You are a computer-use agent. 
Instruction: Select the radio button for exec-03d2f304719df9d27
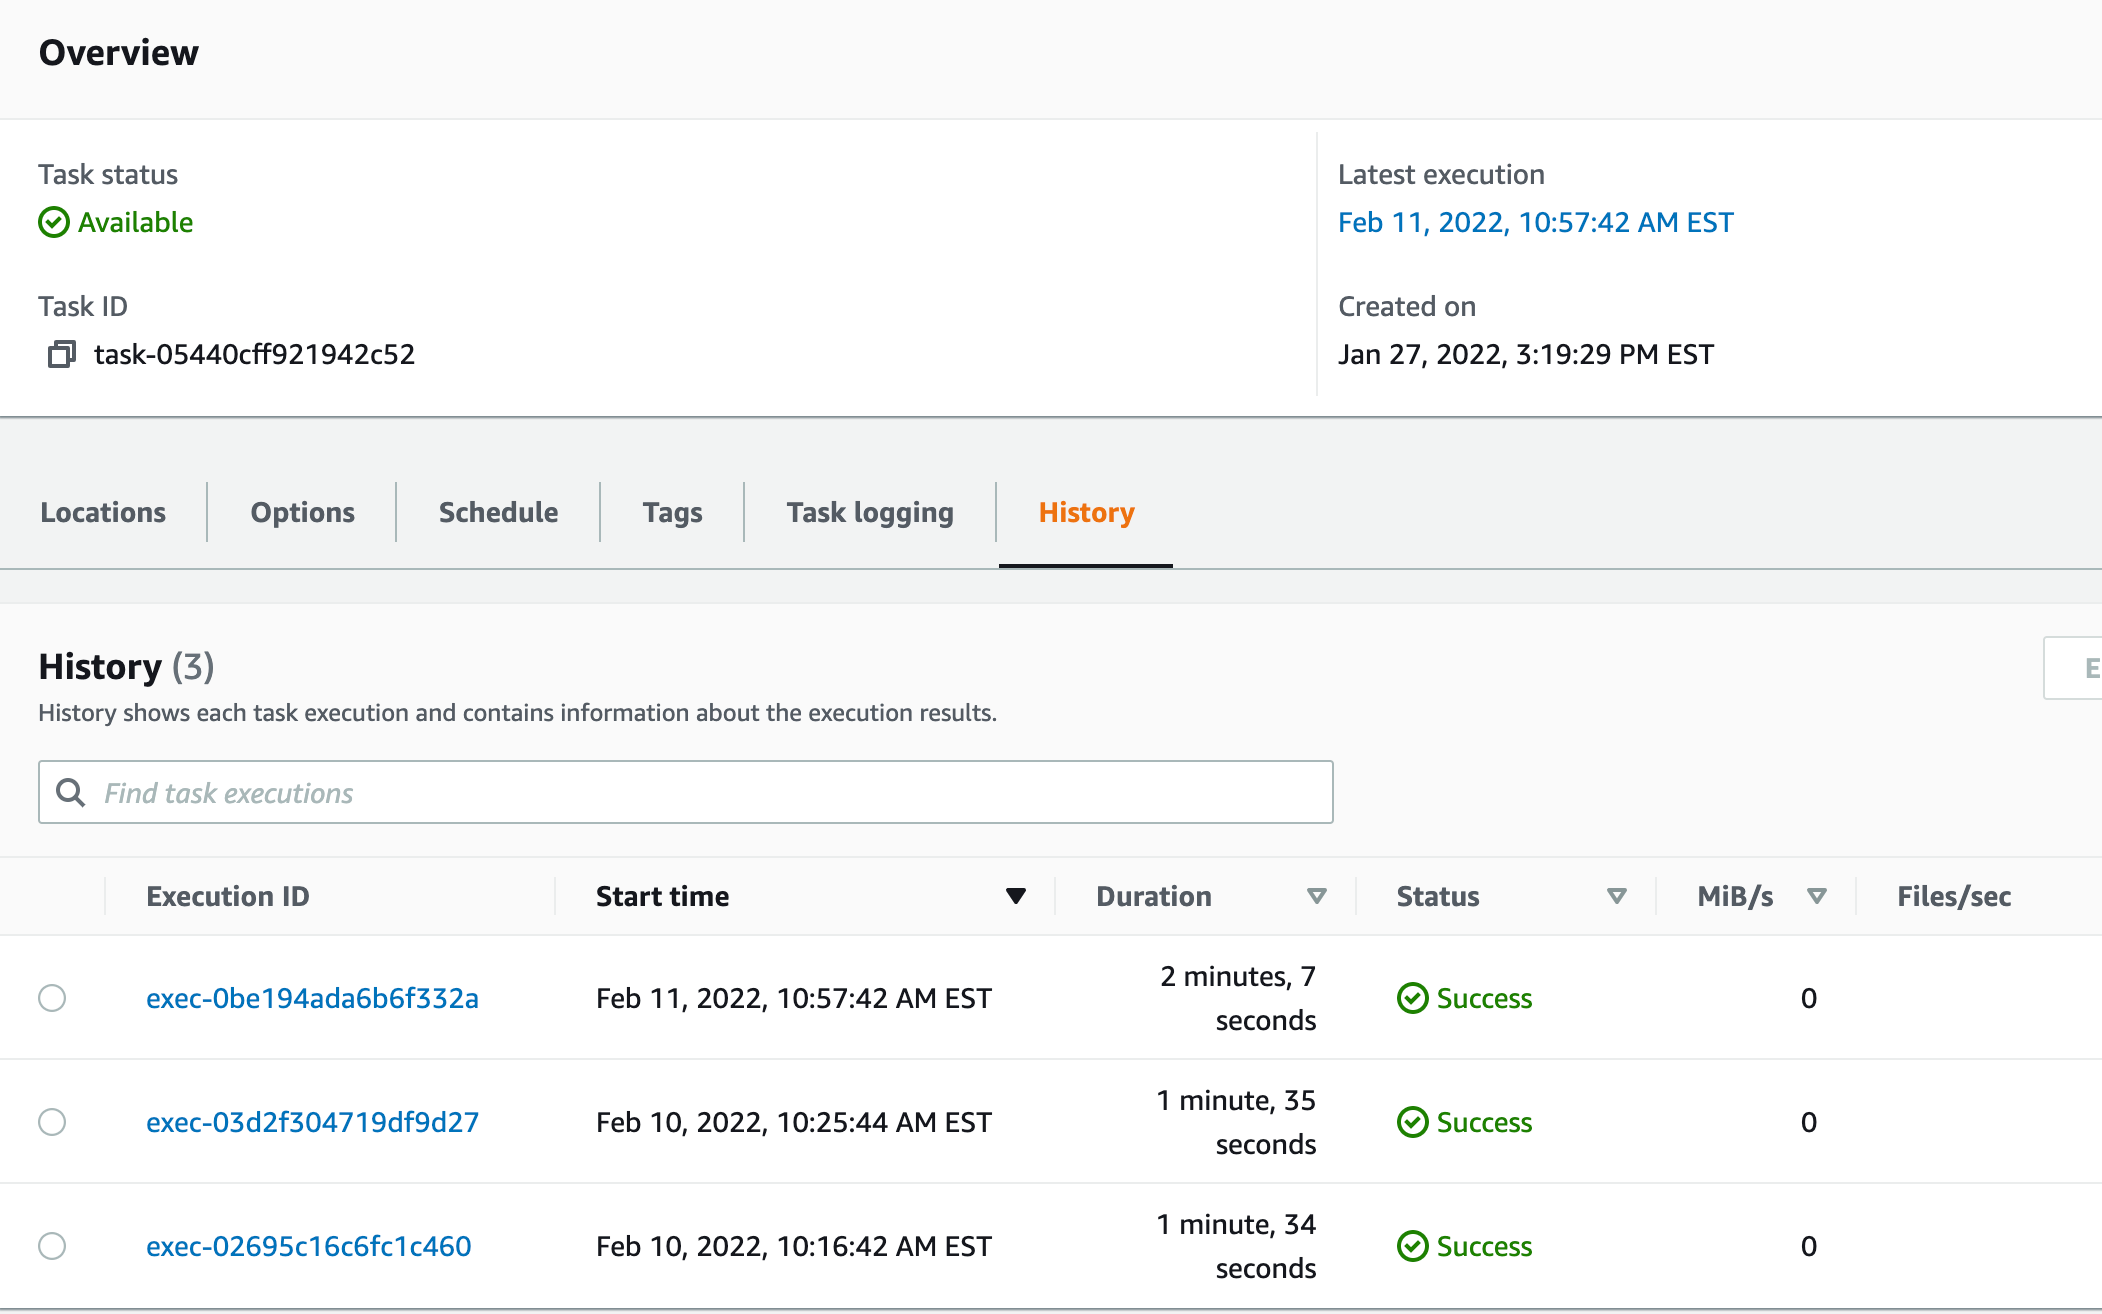point(52,1122)
